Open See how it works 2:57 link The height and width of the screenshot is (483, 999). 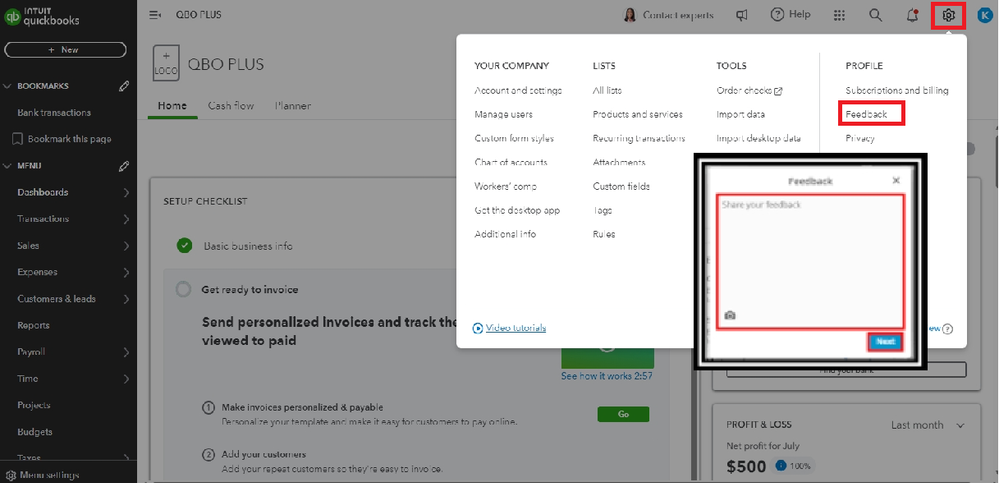point(607,376)
